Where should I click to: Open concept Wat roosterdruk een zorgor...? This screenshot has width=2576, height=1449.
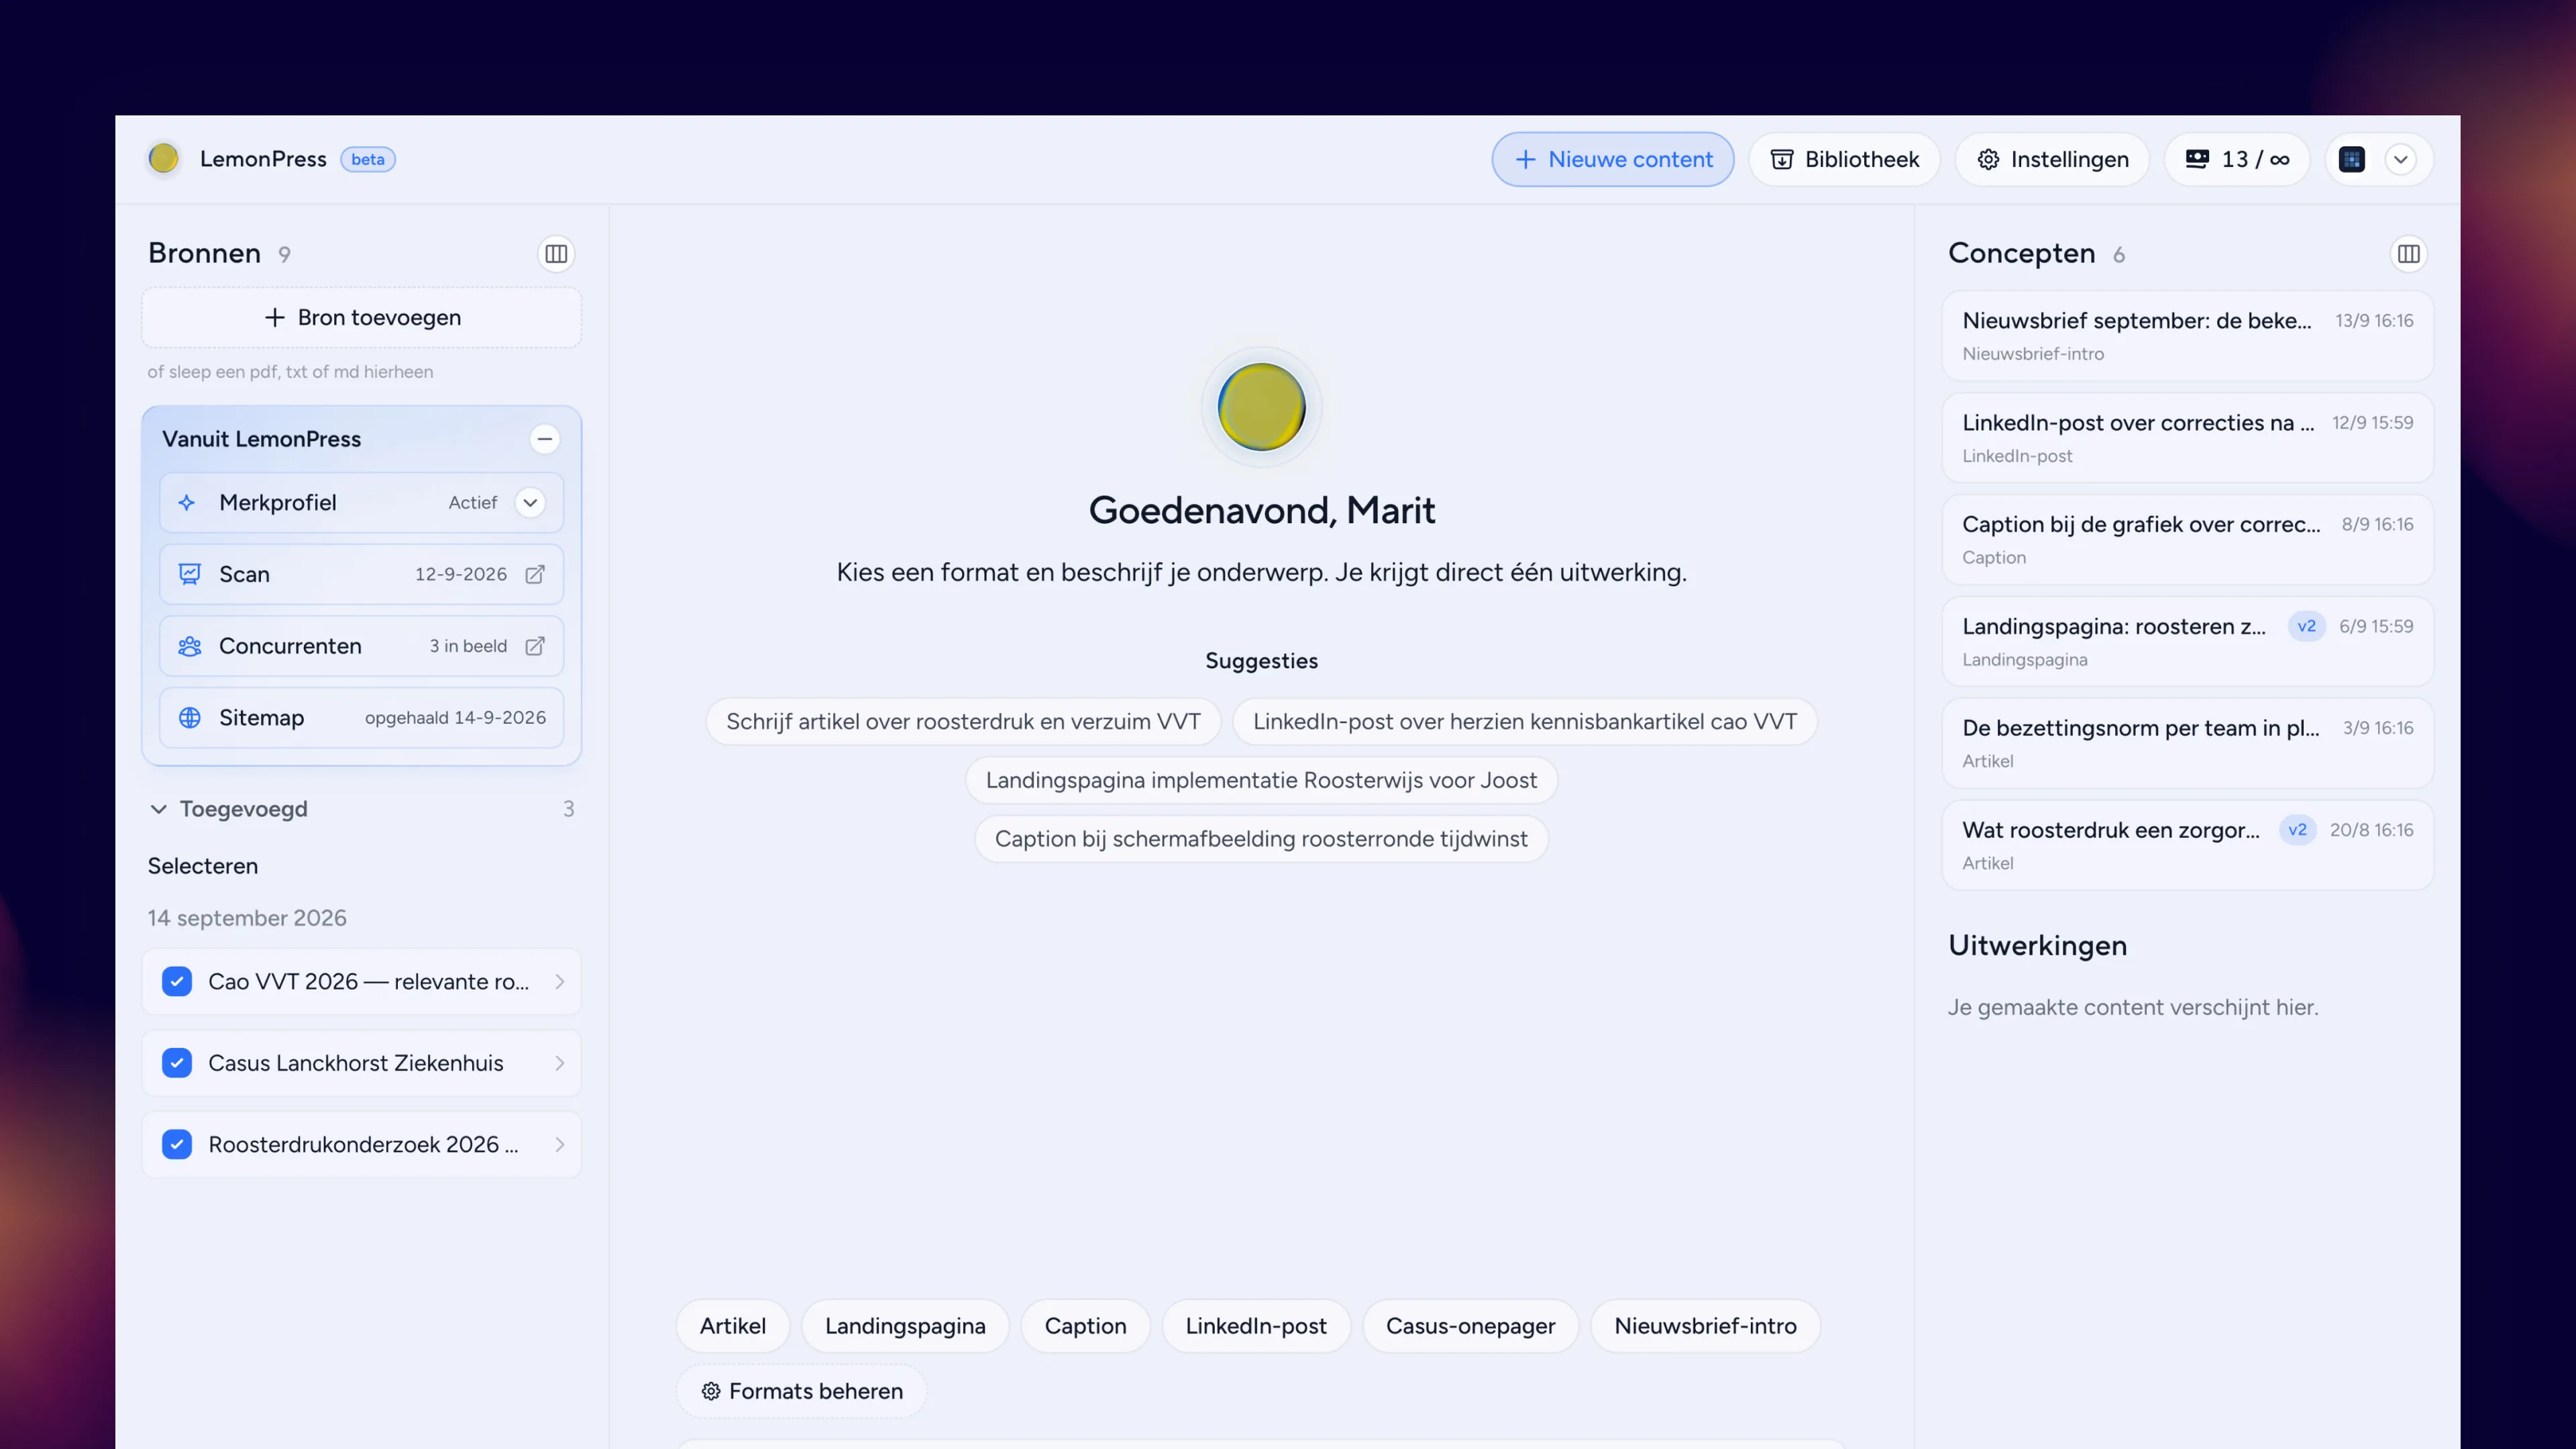click(x=2187, y=845)
